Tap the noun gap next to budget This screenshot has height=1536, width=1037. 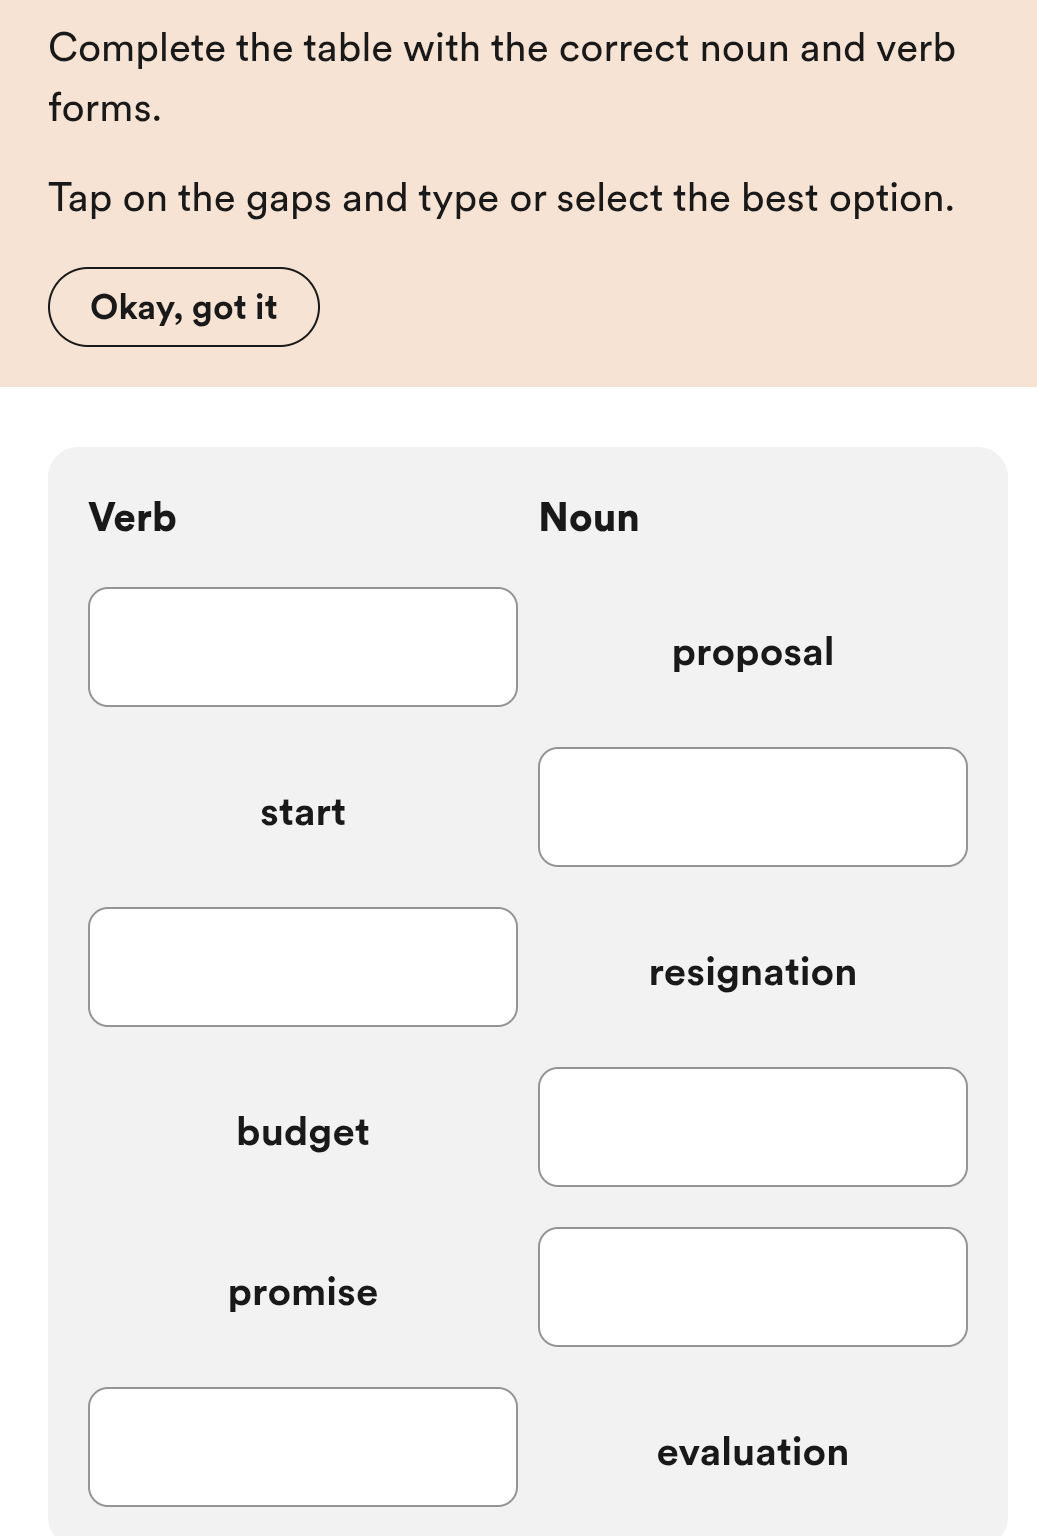(x=752, y=1127)
